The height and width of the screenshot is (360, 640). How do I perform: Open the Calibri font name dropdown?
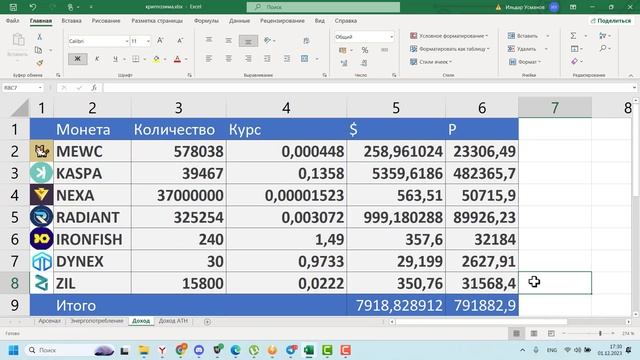coord(127,41)
